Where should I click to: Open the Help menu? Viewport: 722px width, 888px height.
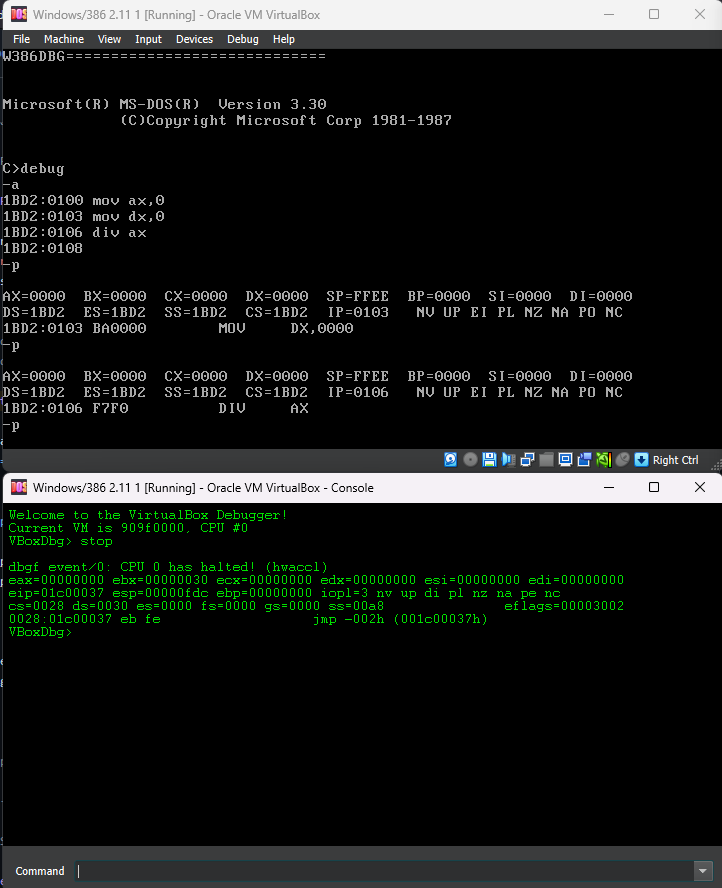click(x=284, y=39)
